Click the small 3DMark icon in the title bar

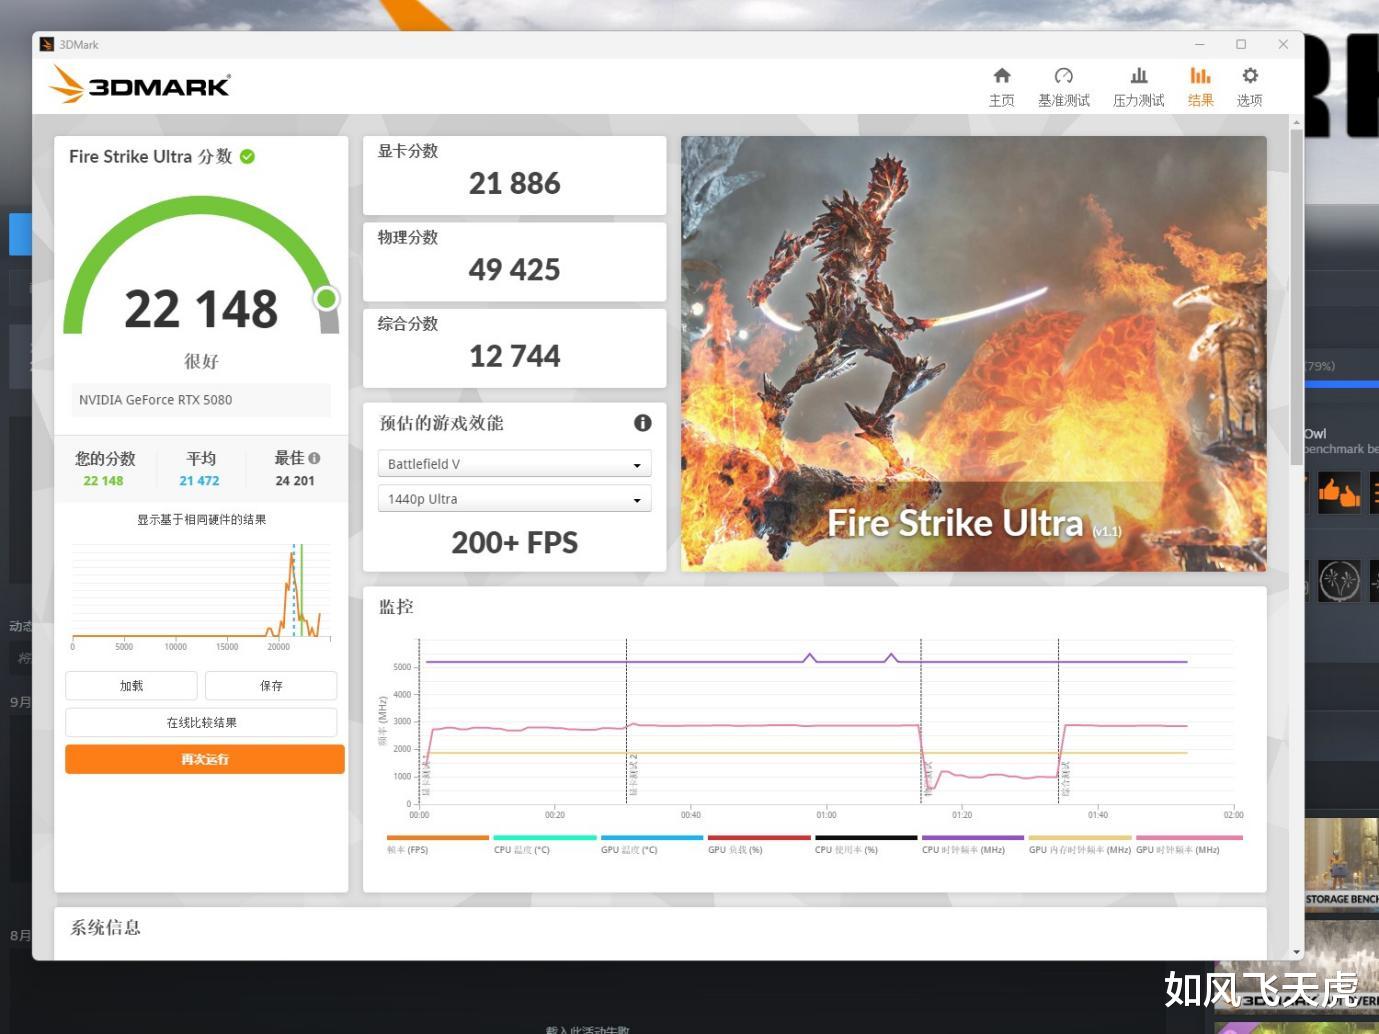tap(46, 44)
